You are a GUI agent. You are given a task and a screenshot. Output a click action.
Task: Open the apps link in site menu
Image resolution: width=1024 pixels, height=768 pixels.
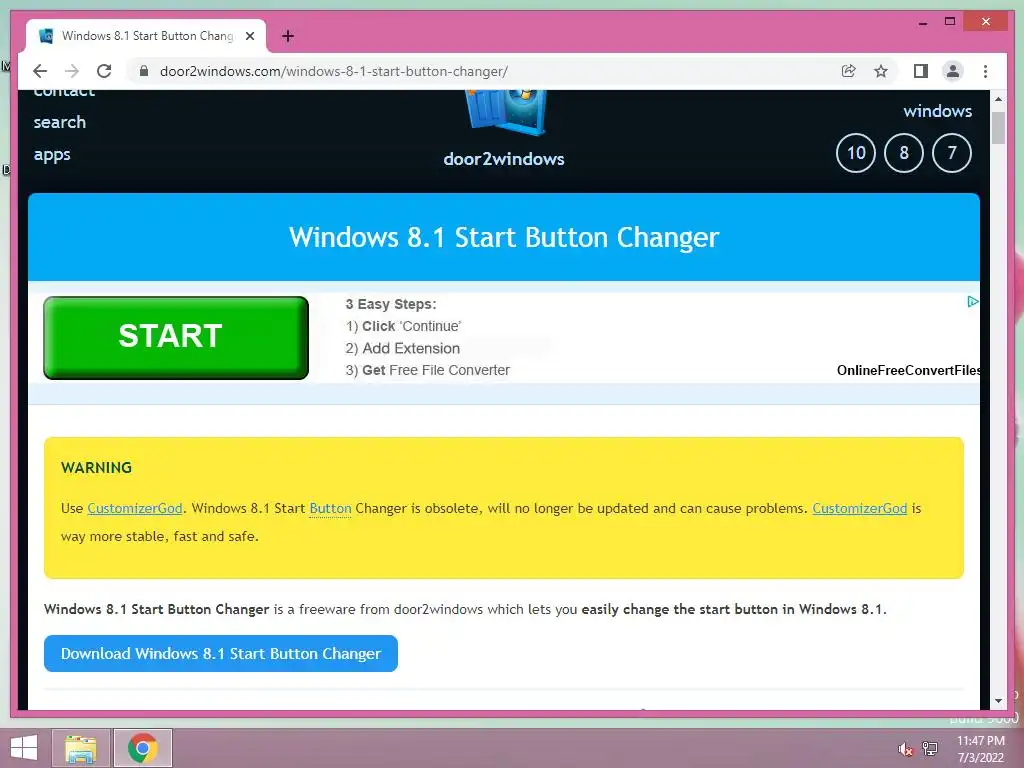coord(52,155)
